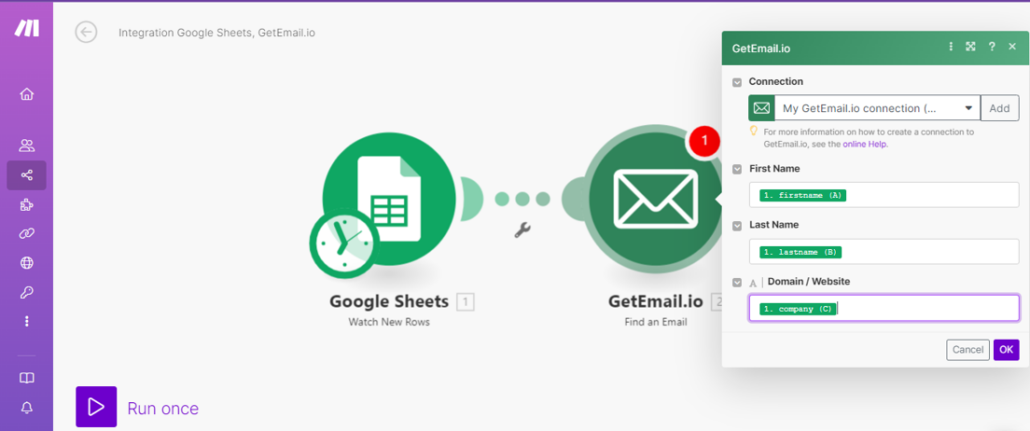Viewport: 1030px width, 431px height.
Task: Toggle the First Name field checkbox
Action: tap(738, 169)
